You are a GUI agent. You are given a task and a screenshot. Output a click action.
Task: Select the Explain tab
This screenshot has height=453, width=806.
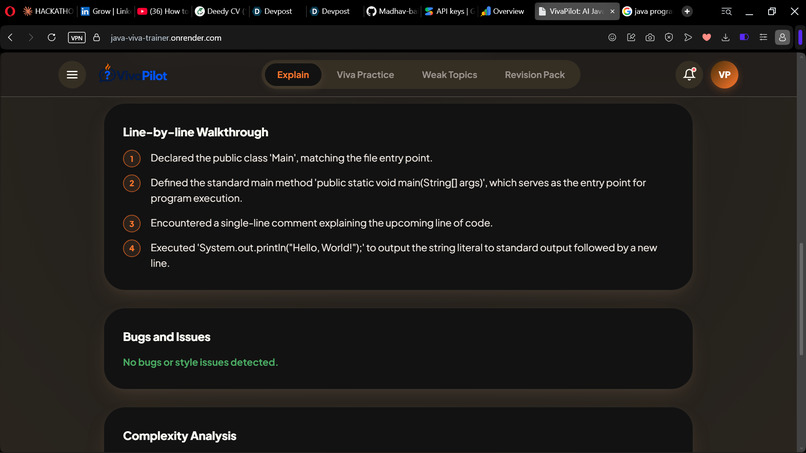293,75
